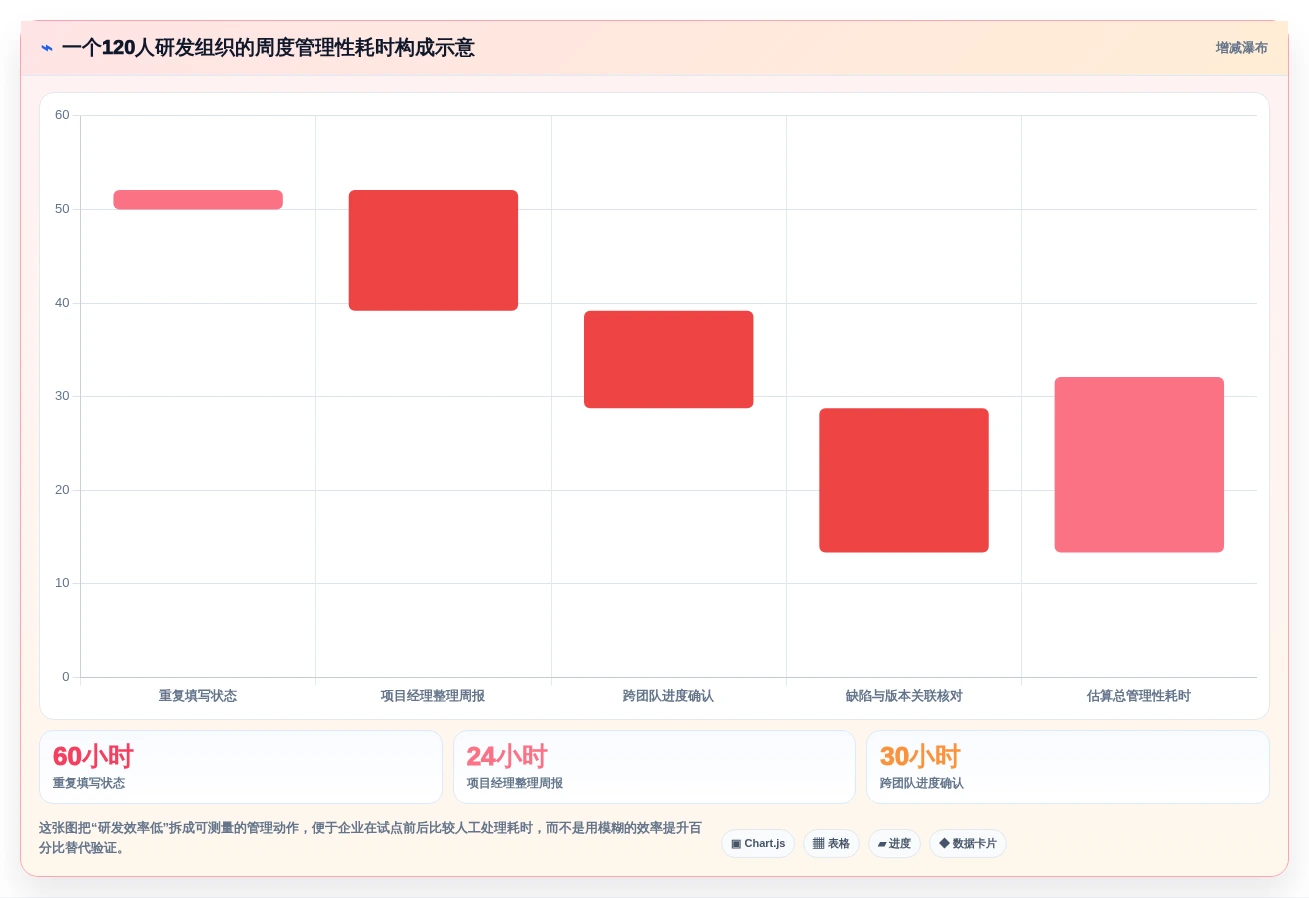Click the Chart.js tag chip

tap(758, 843)
